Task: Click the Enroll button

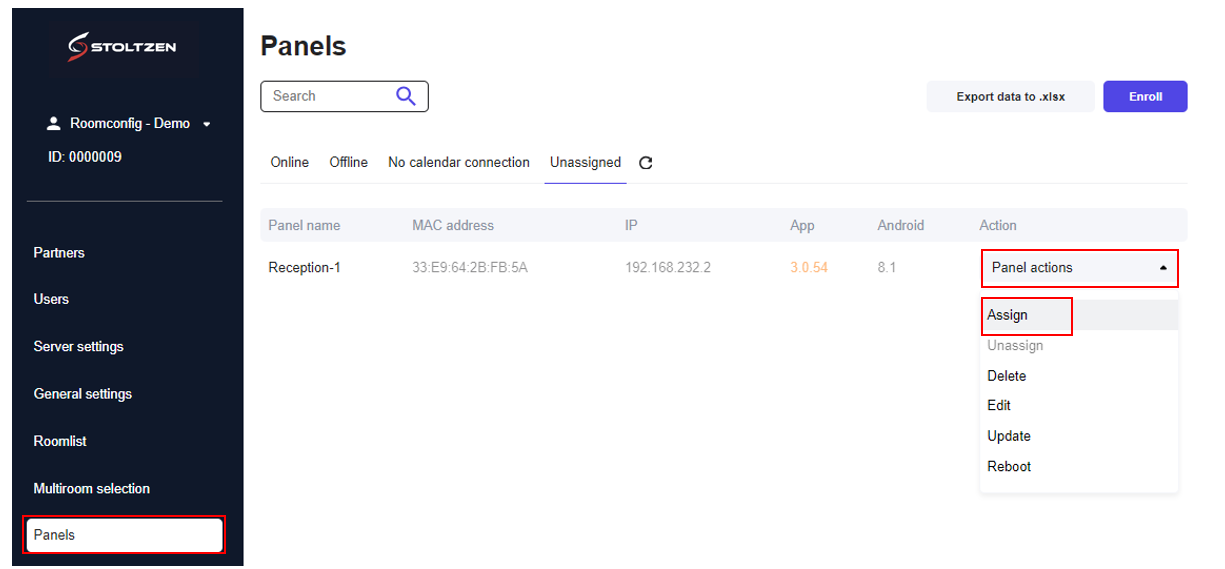Action: click(x=1145, y=97)
